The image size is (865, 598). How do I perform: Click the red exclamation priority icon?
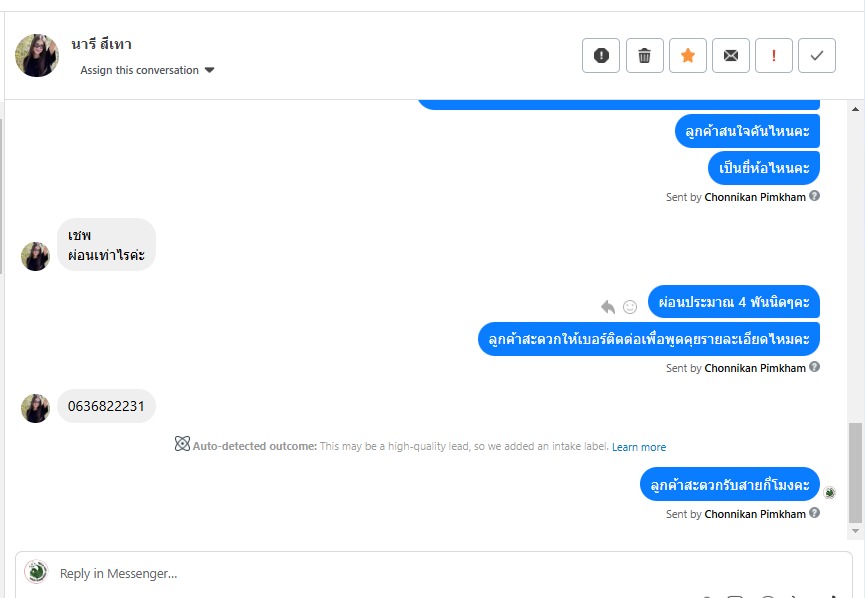774,56
